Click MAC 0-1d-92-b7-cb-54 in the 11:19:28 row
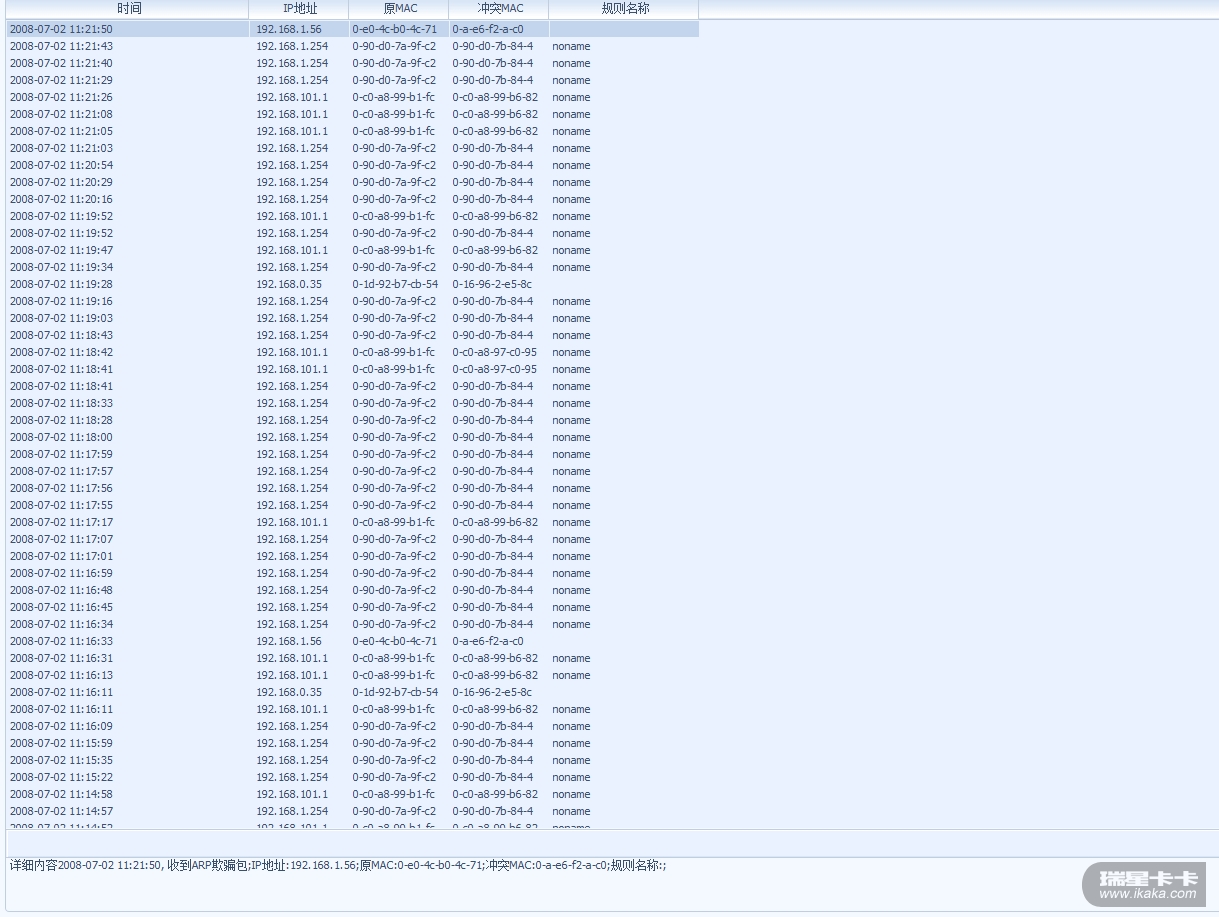The image size is (1219, 917). click(x=395, y=284)
